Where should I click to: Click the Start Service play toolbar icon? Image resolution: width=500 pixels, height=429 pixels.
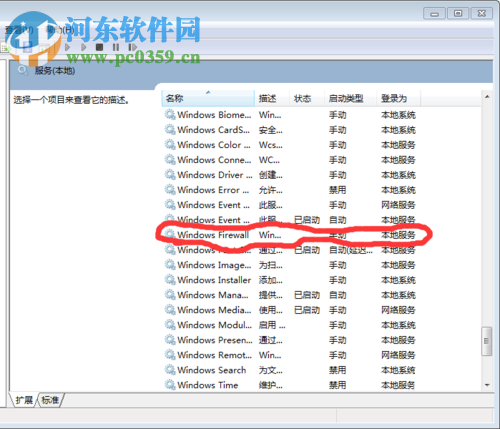click(68, 47)
